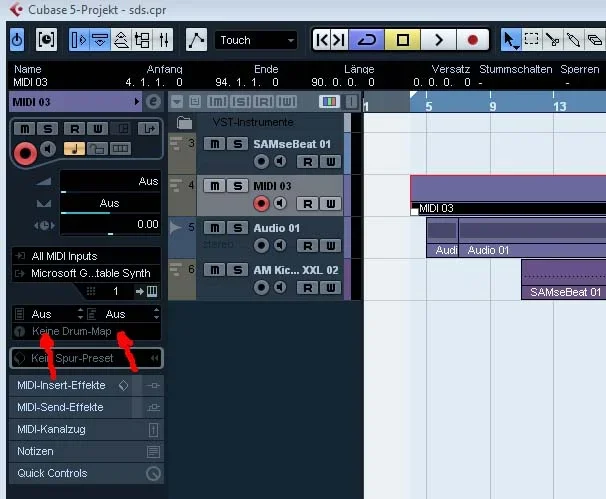Viewport: 606px width, 499px height.
Task: Select the Erase tool
Action: (594, 39)
